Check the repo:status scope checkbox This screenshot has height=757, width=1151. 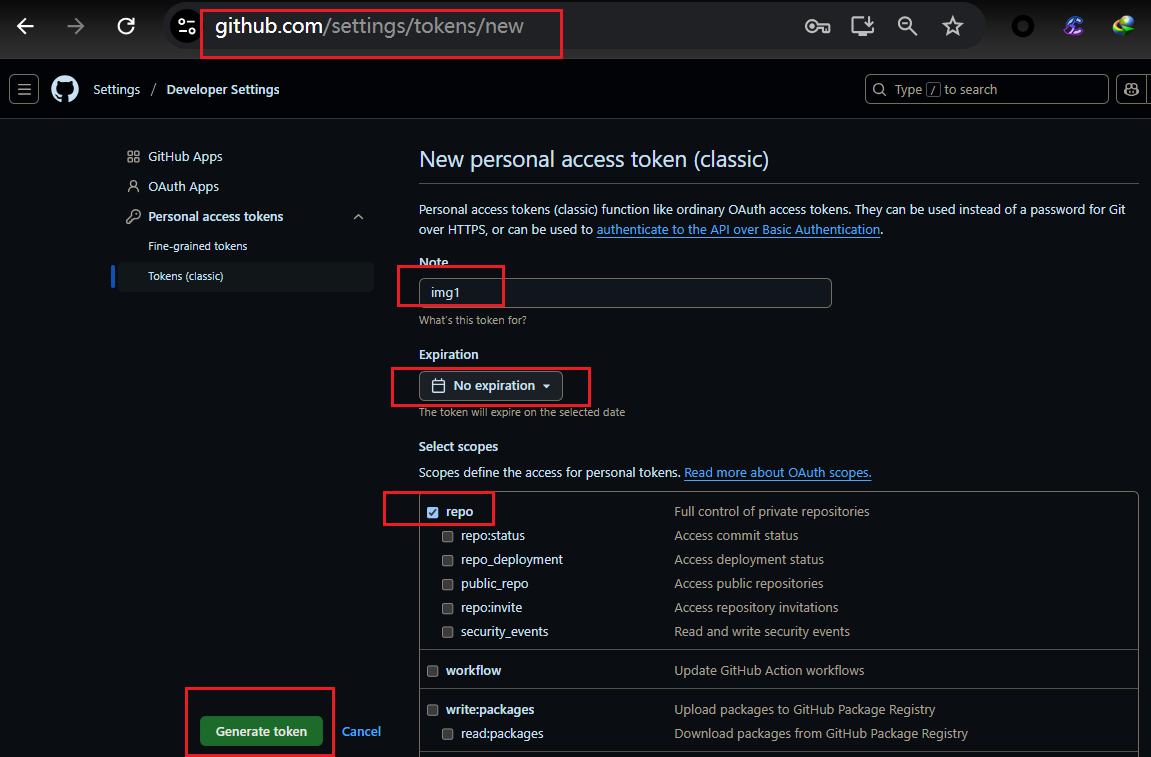(x=447, y=537)
